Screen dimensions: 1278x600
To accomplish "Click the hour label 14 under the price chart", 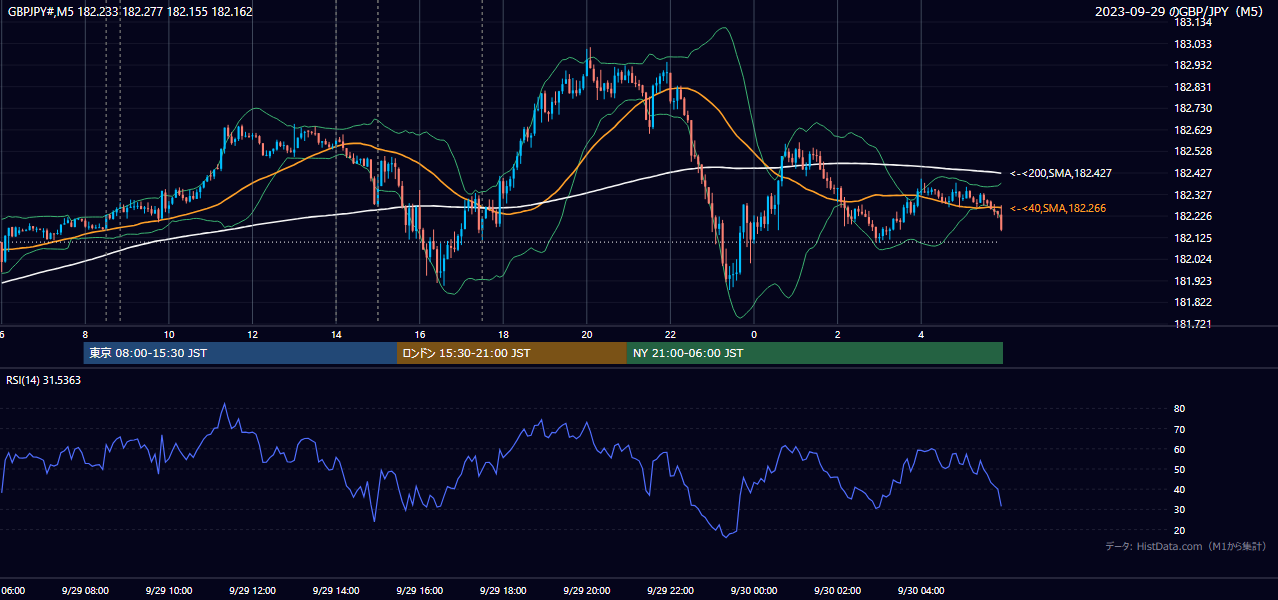I will pos(336,334).
